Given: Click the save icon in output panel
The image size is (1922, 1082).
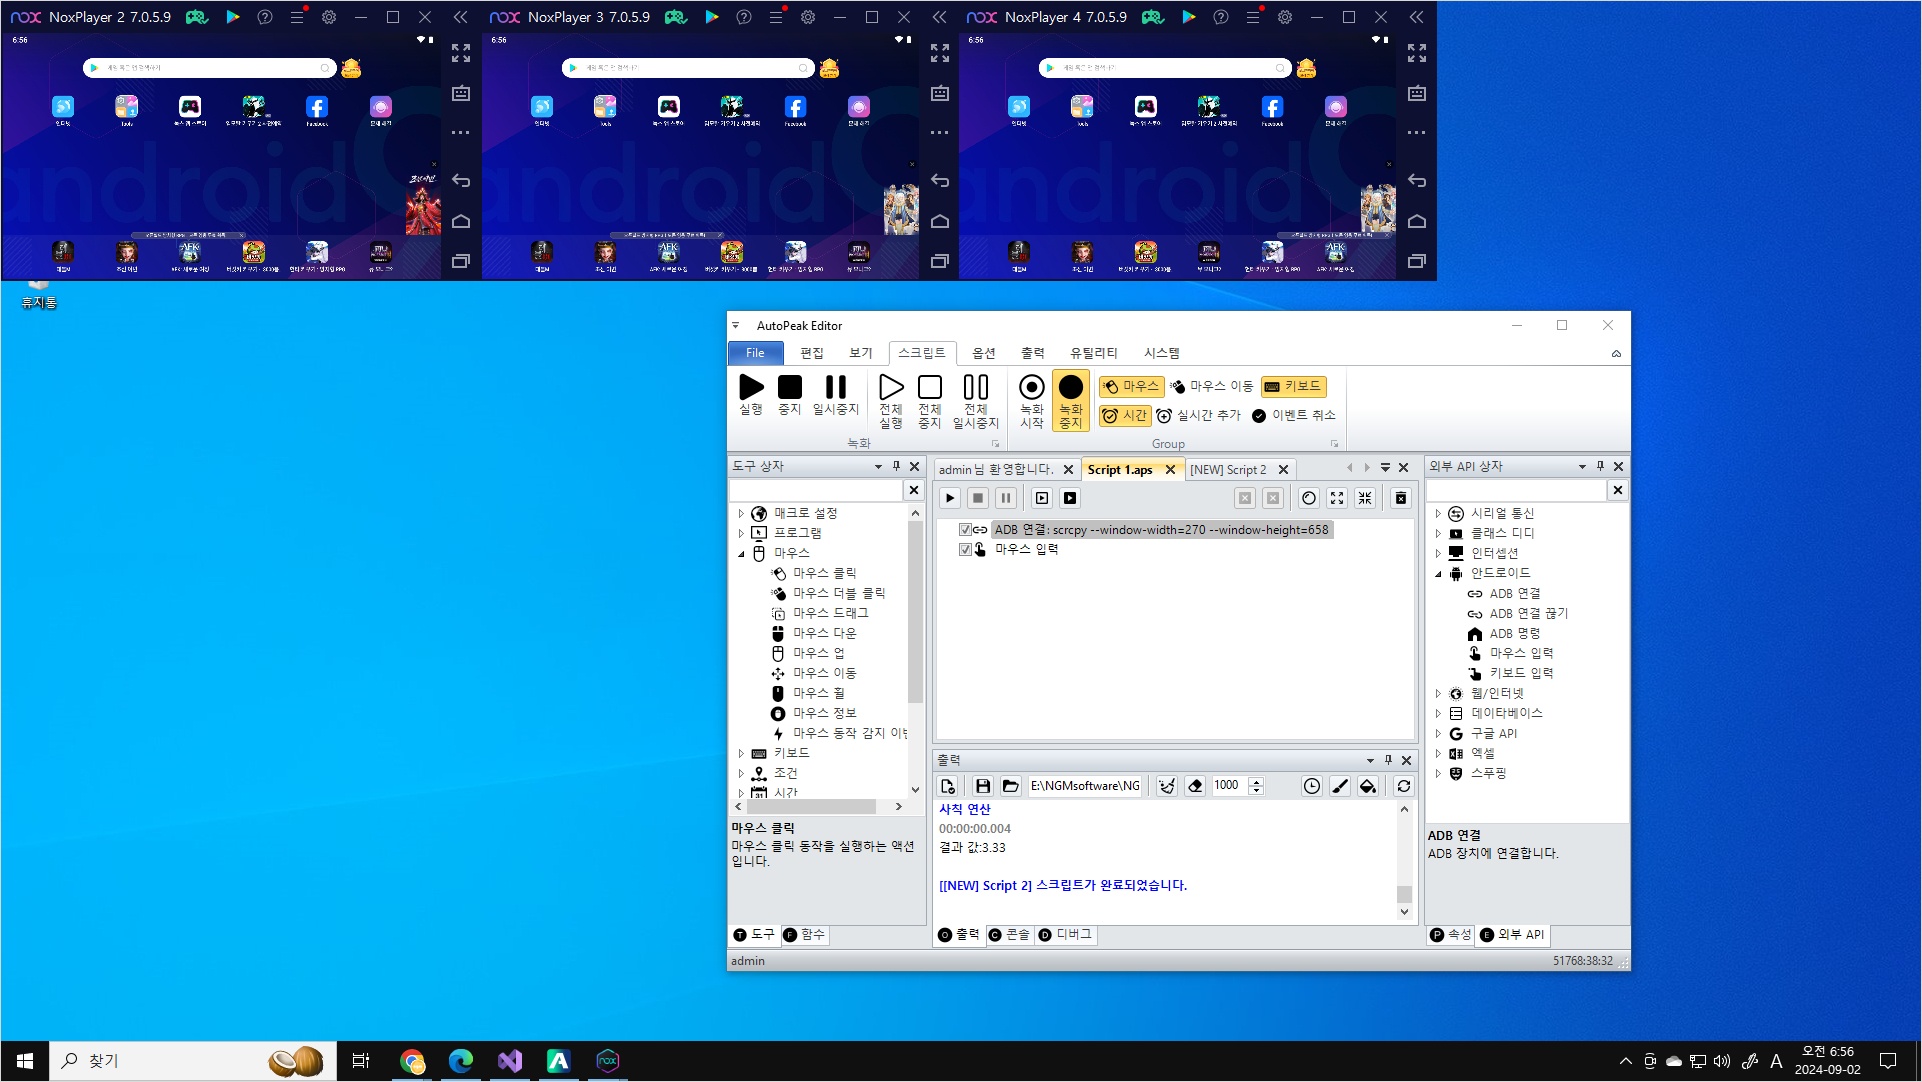Looking at the screenshot, I should [x=982, y=786].
